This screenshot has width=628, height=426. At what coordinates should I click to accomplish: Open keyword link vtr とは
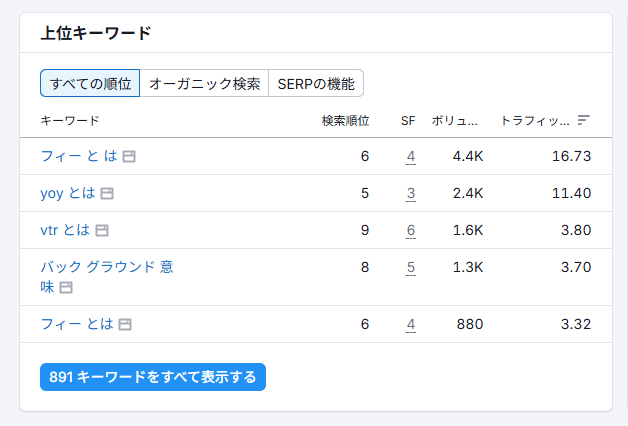tap(65, 230)
